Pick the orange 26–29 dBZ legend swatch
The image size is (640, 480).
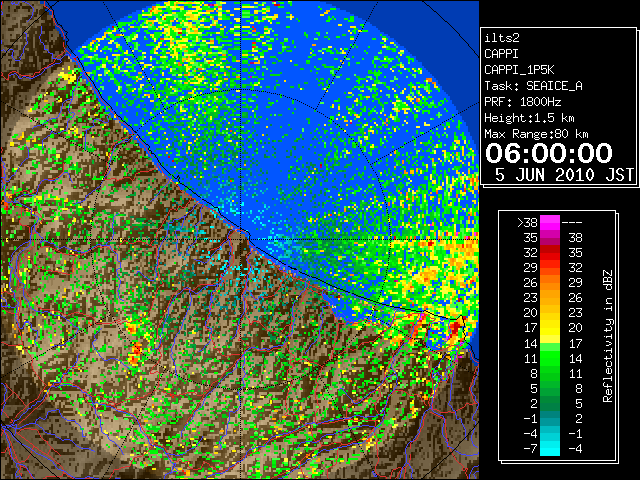[550, 283]
